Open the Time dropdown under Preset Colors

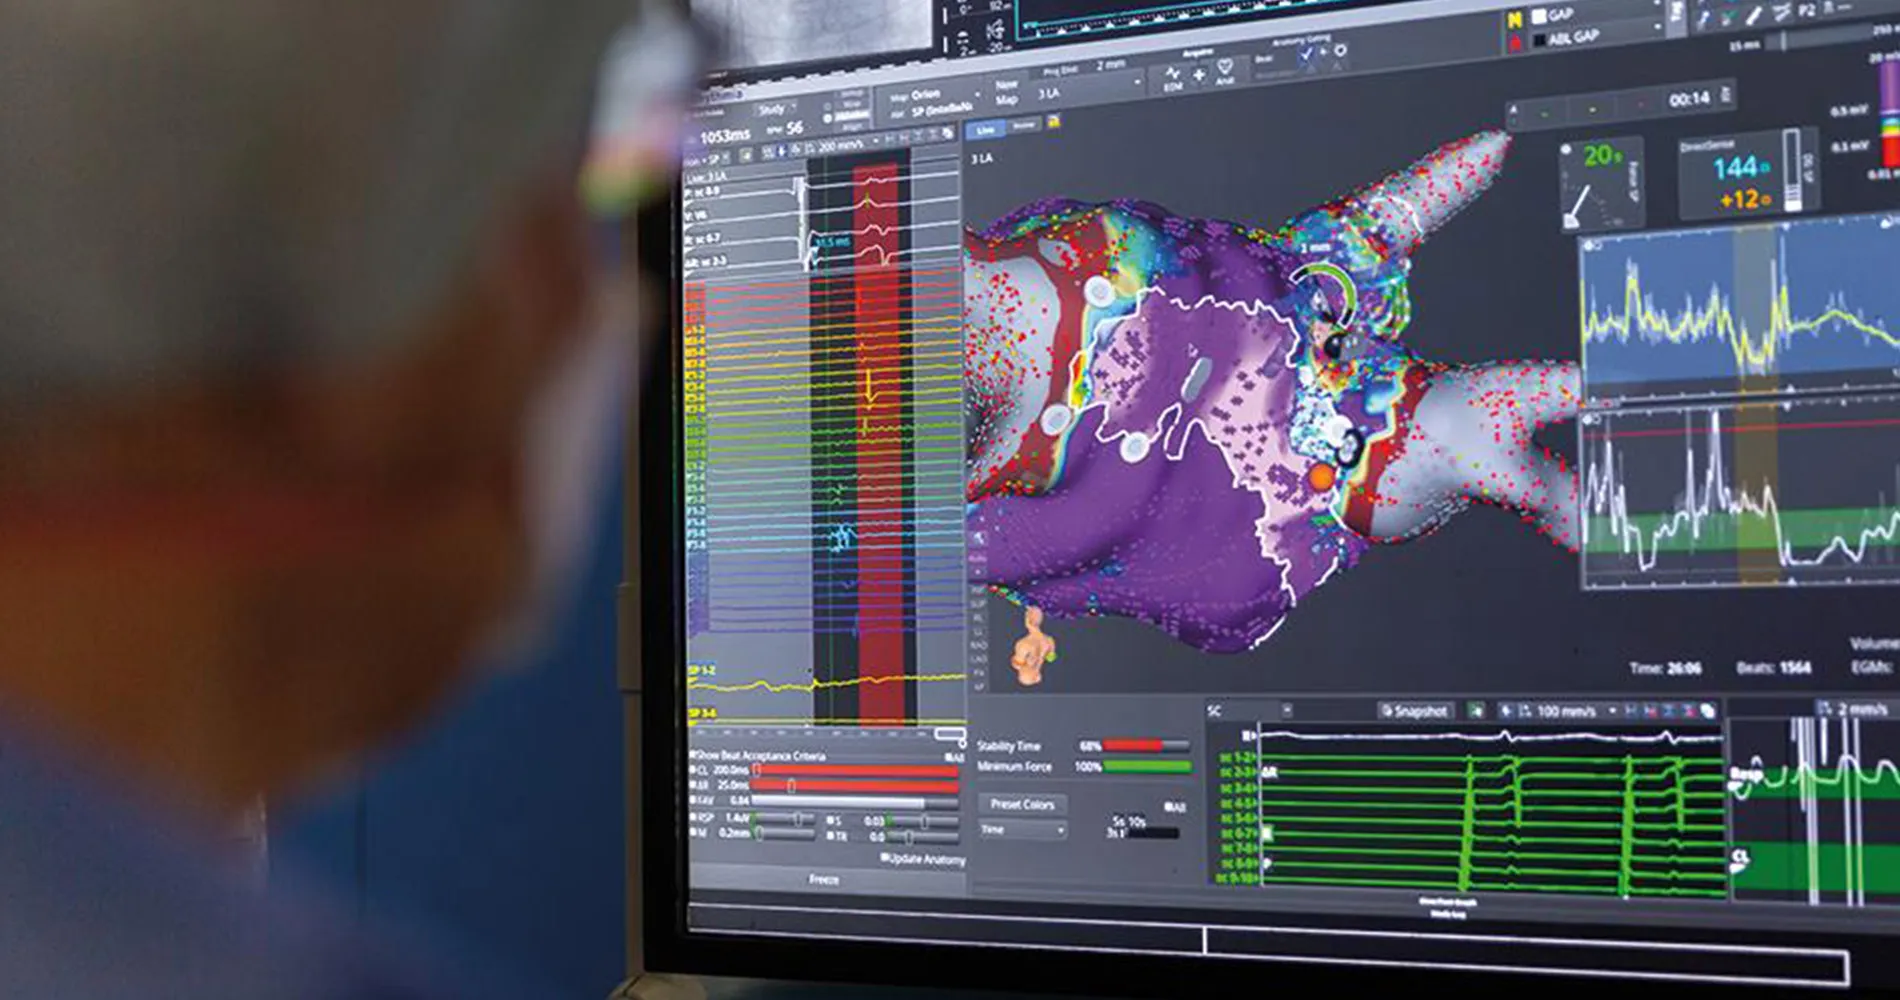click(x=1022, y=830)
